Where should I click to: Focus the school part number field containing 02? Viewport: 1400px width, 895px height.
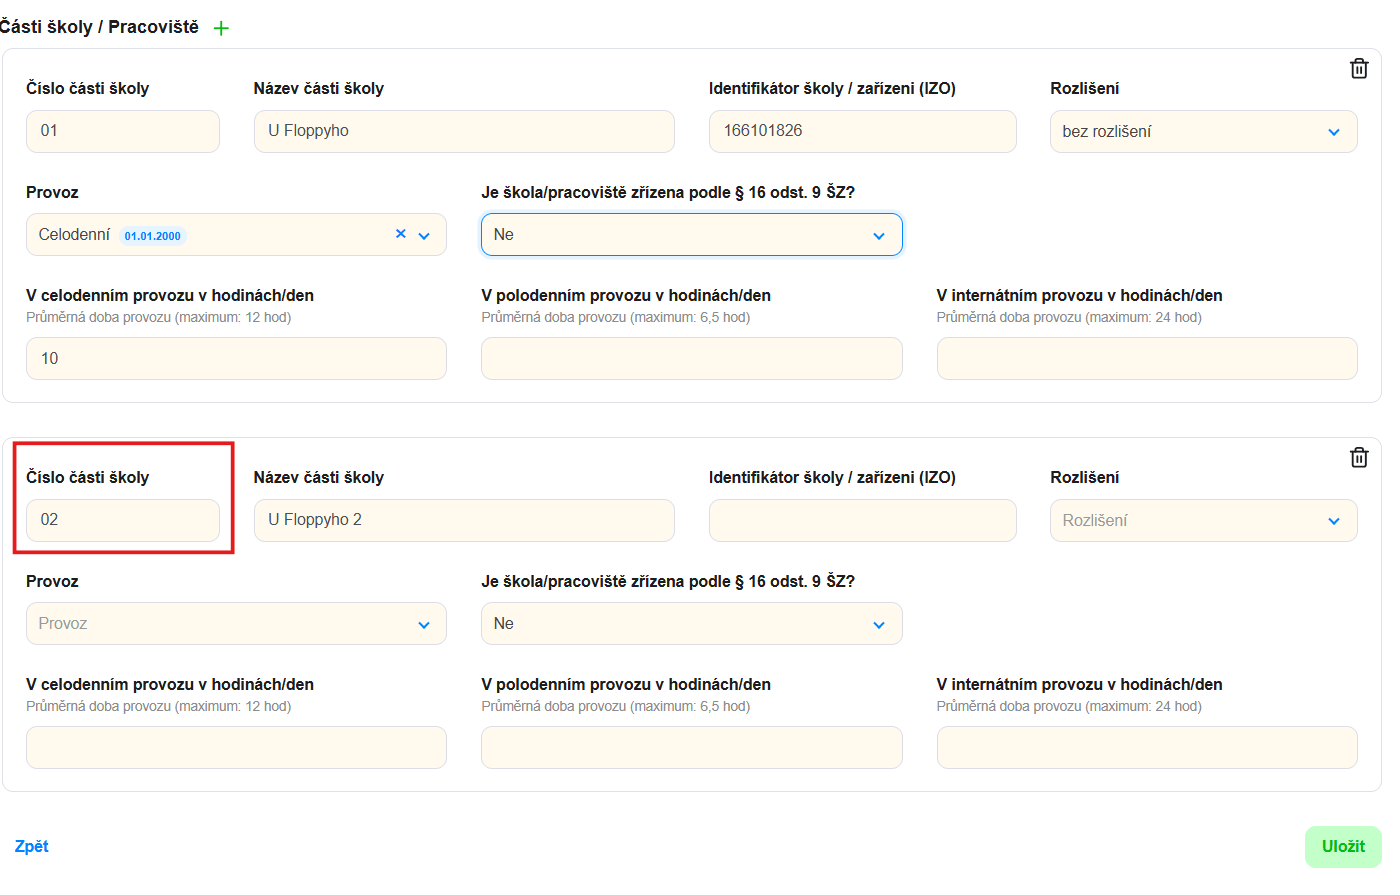click(122, 520)
